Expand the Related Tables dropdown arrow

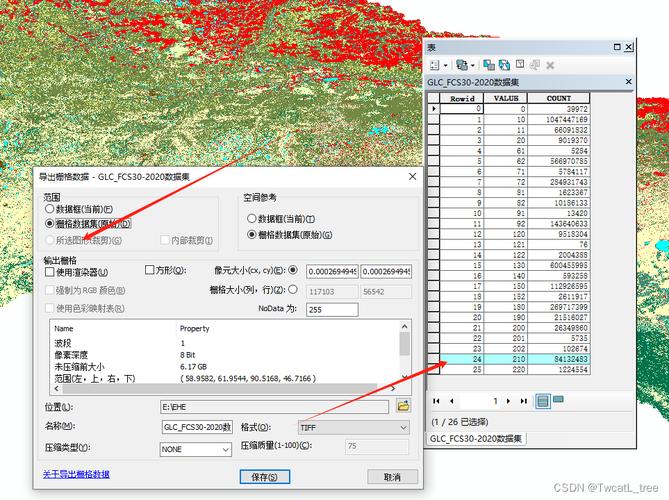(473, 66)
